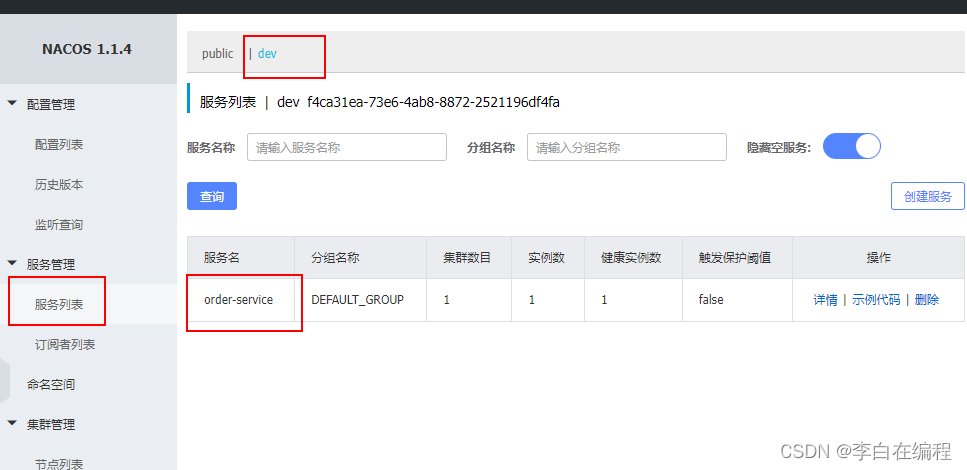Focus the 服务名称 input field
Screen dimensions: 967x470
(x=347, y=147)
